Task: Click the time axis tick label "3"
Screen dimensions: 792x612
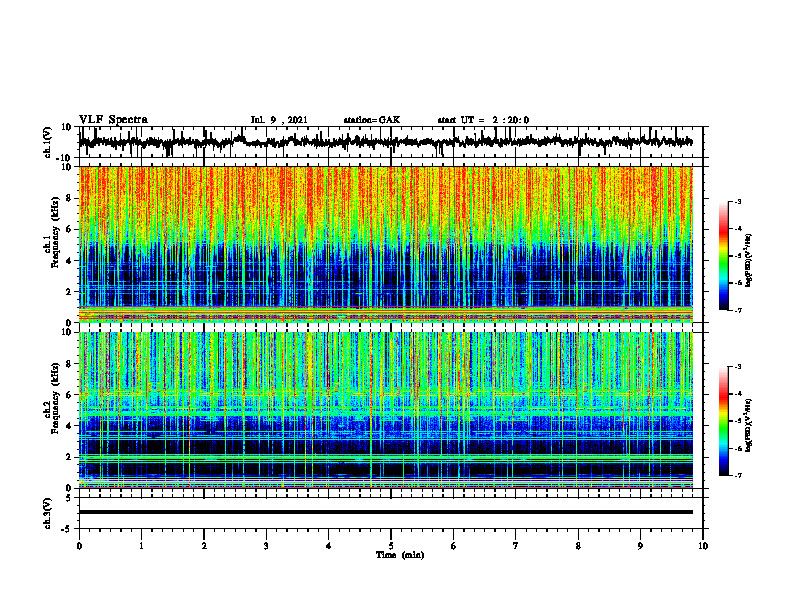Action: (x=266, y=546)
